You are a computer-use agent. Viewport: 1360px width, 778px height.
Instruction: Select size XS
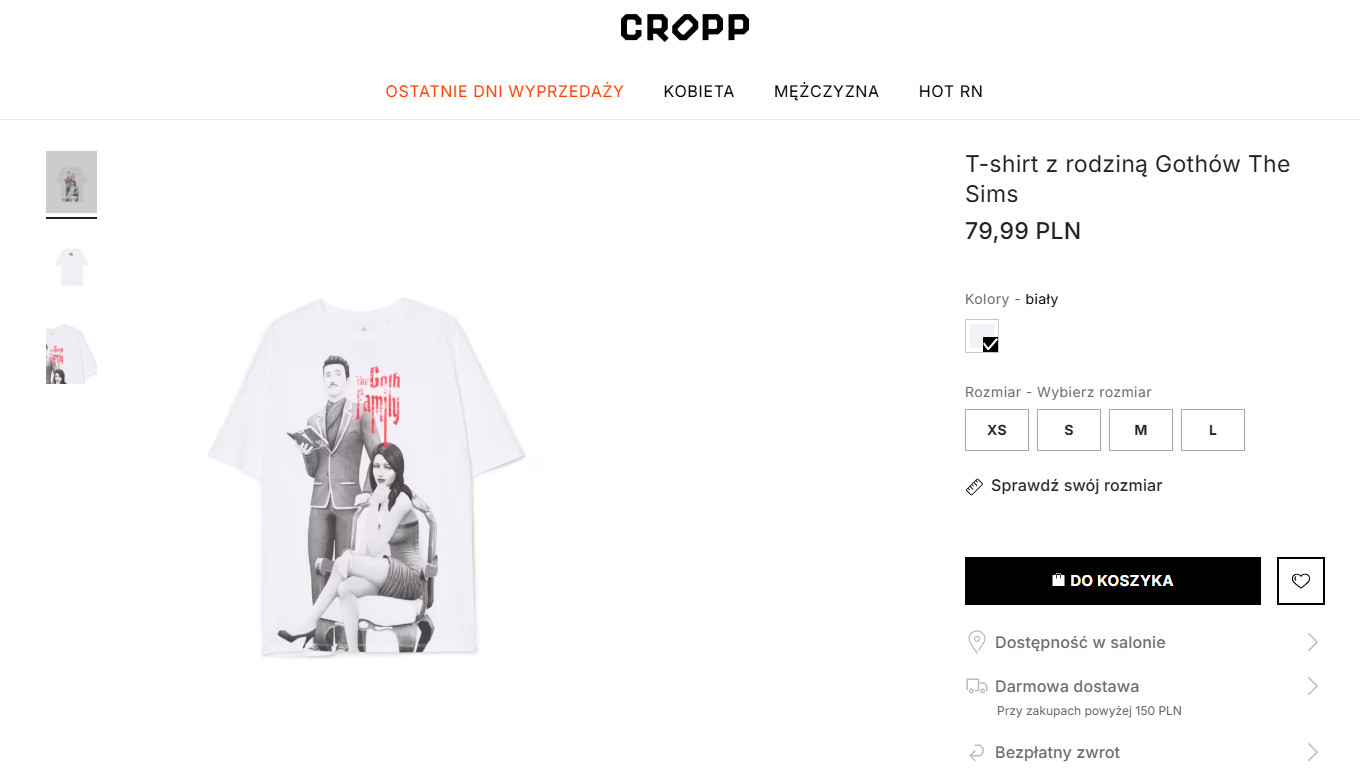point(997,430)
